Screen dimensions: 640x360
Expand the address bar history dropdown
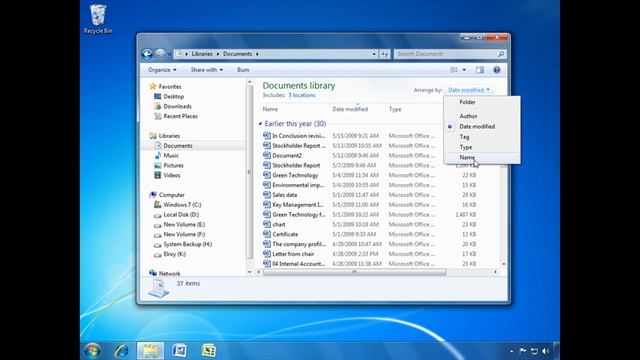[x=373, y=54]
